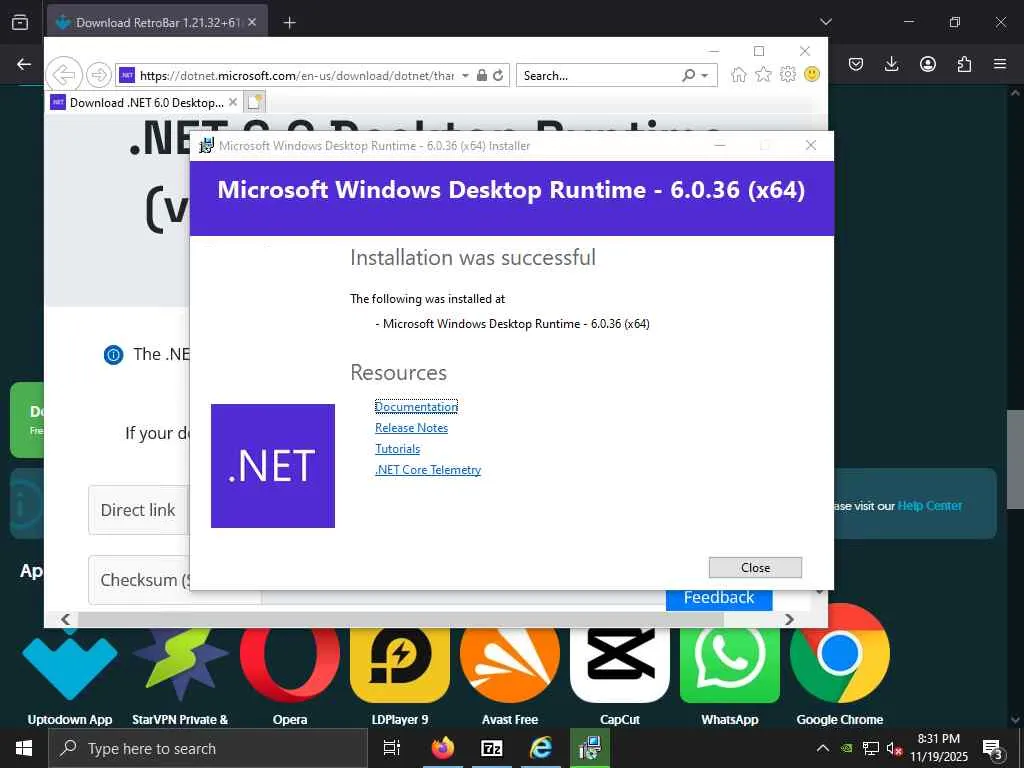The height and width of the screenshot is (768, 1024).
Task: Click the Help Center link on Uptodown page
Action: [929, 505]
